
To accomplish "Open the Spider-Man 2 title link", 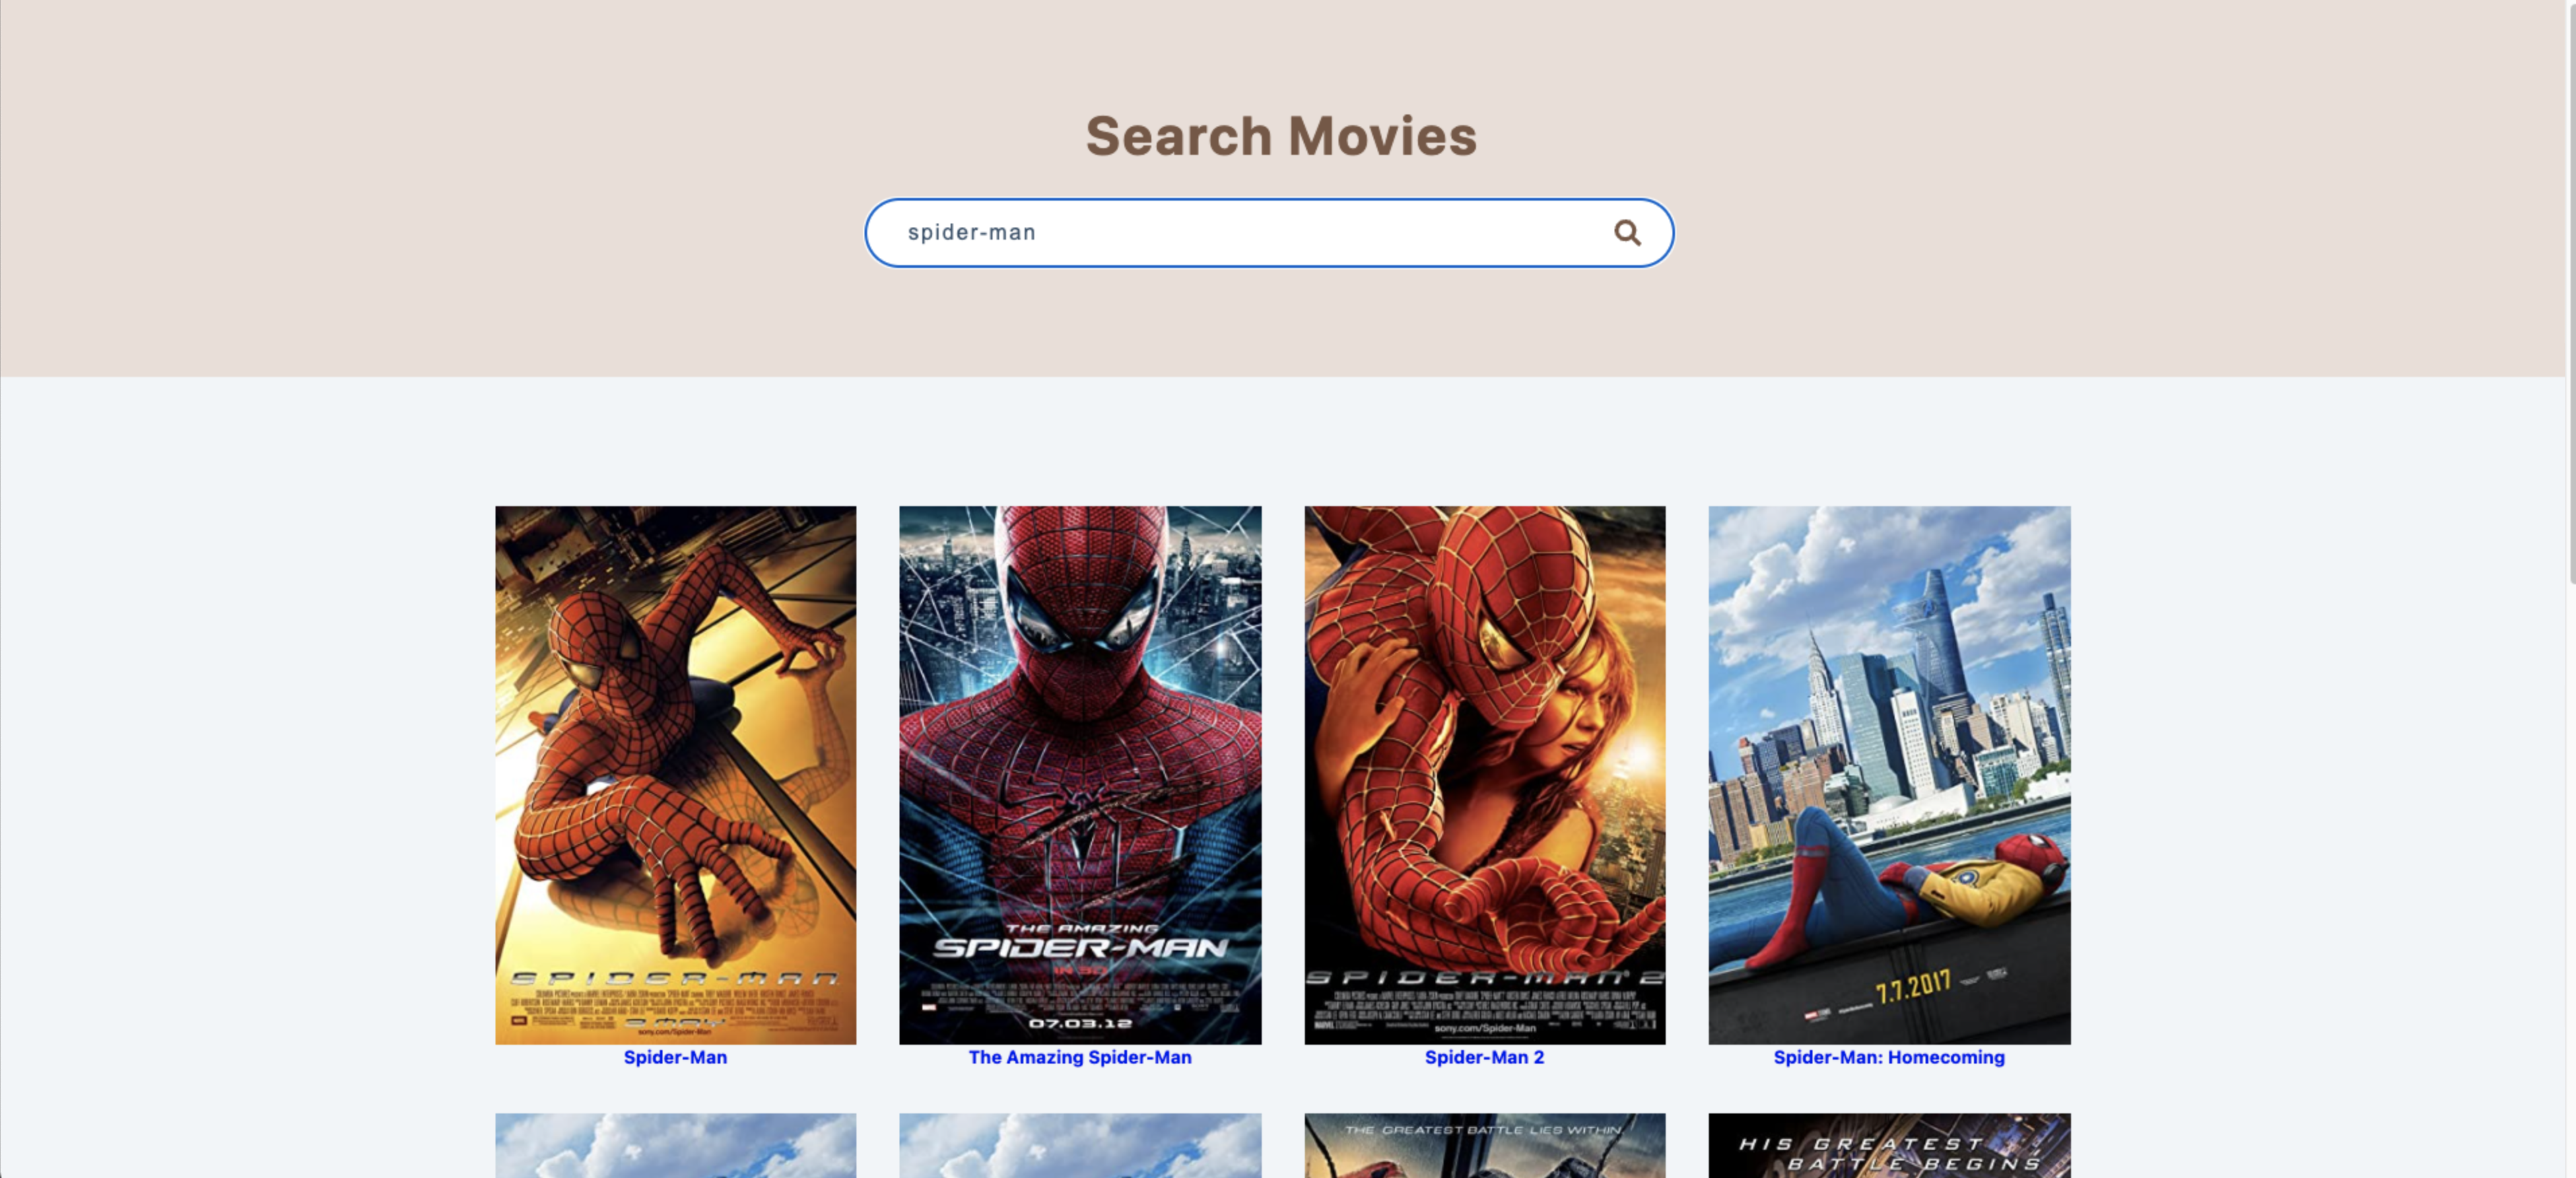I will [1484, 1057].
